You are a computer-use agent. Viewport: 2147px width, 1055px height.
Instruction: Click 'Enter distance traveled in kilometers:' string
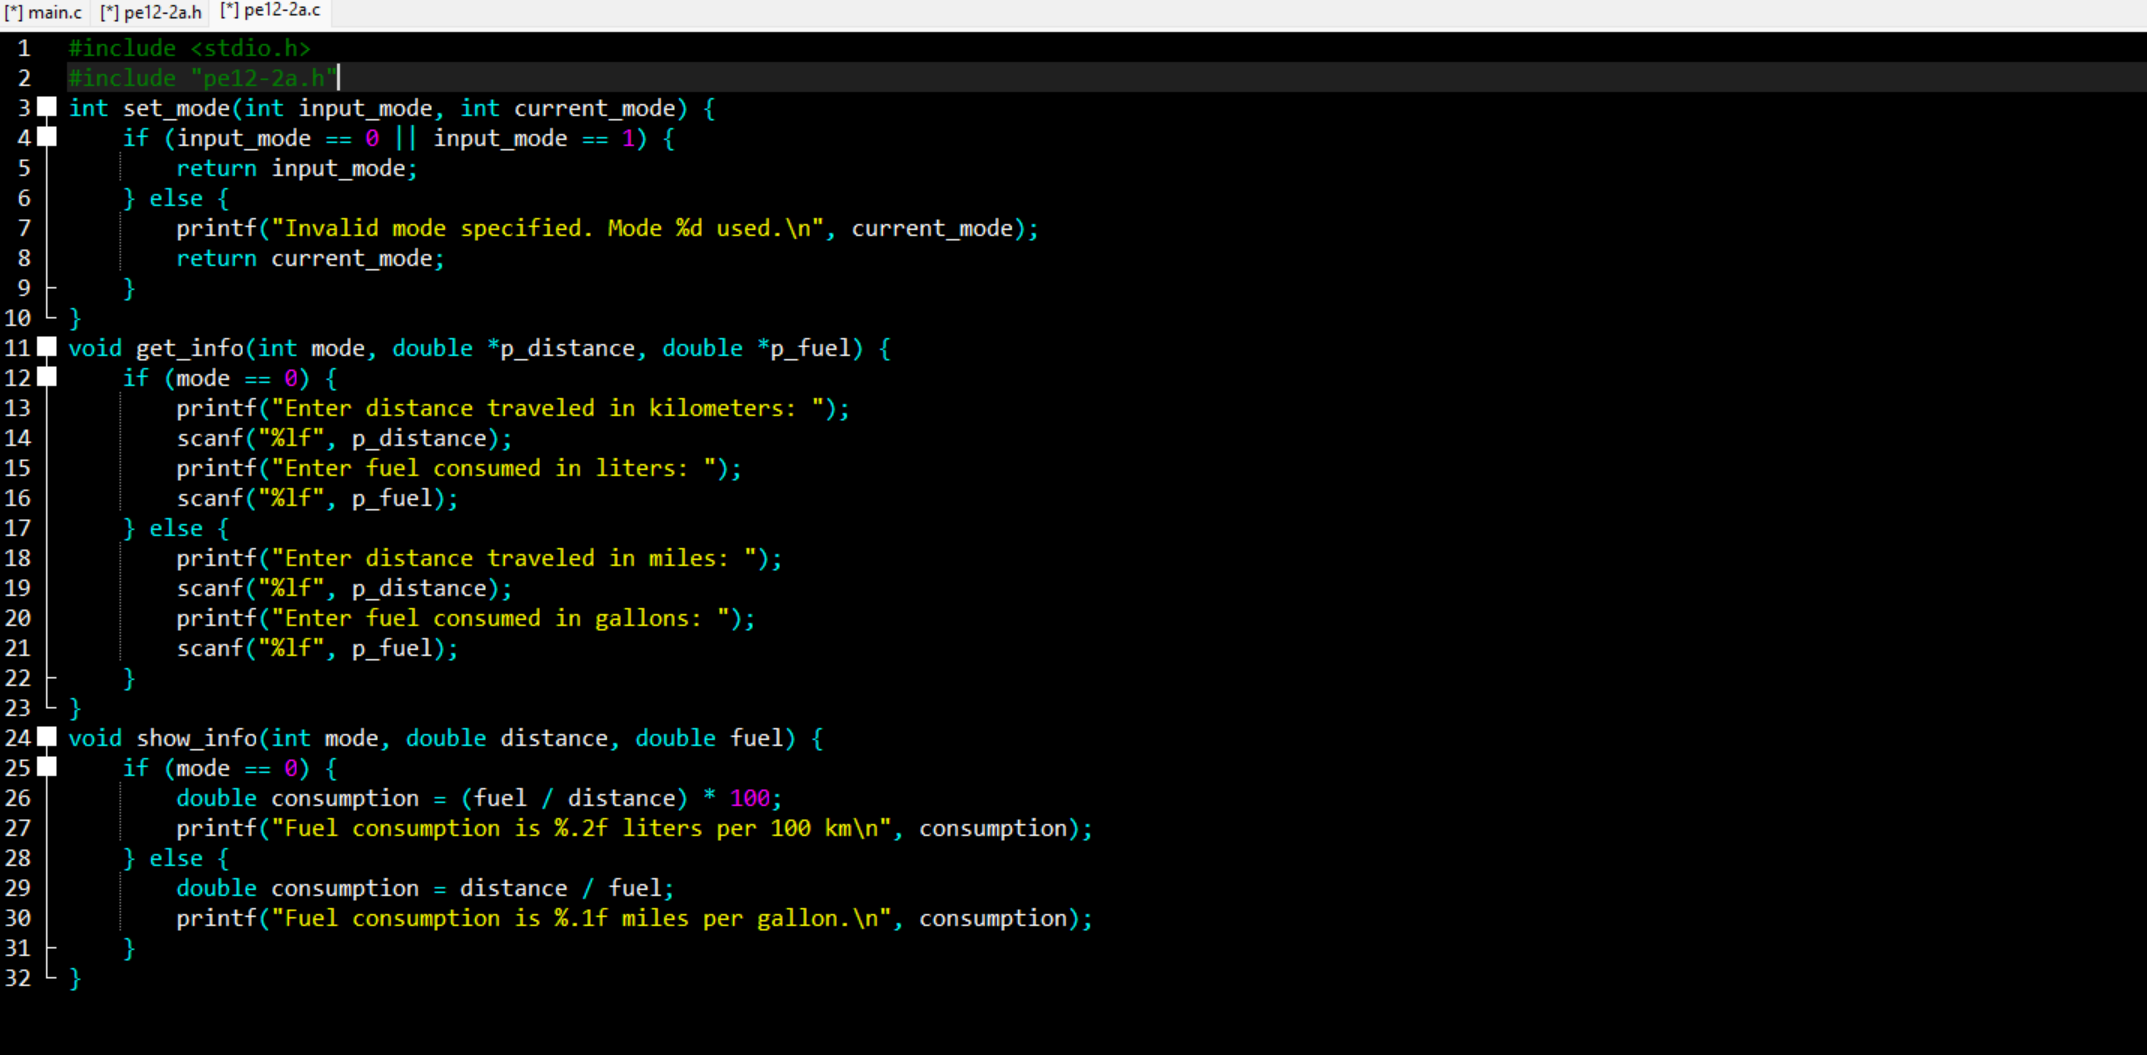[548, 408]
